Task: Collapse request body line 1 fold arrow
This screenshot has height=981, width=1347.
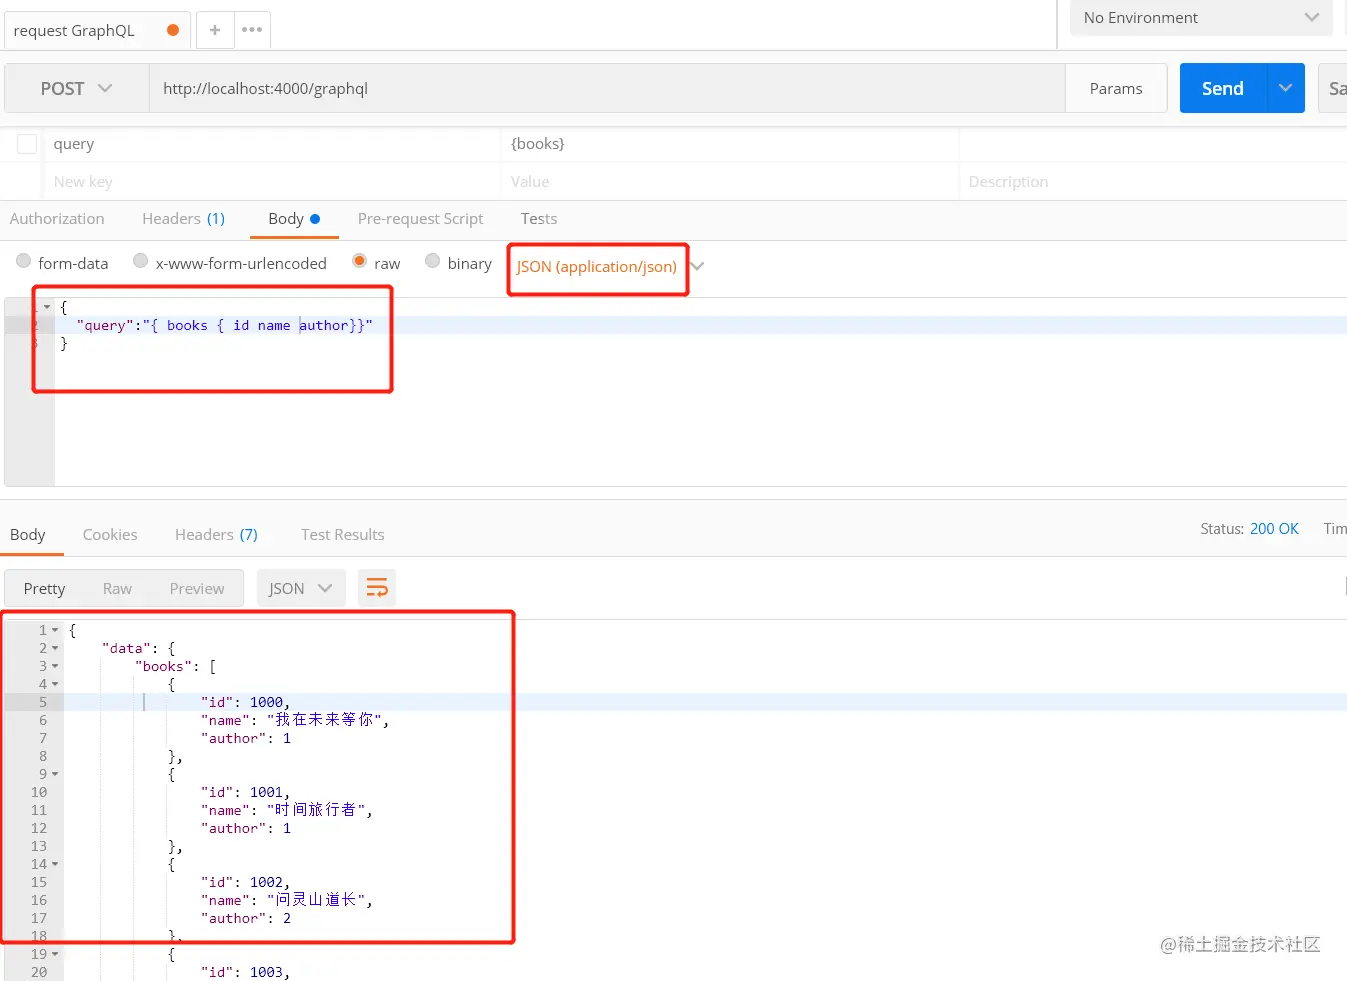Action: (x=47, y=307)
